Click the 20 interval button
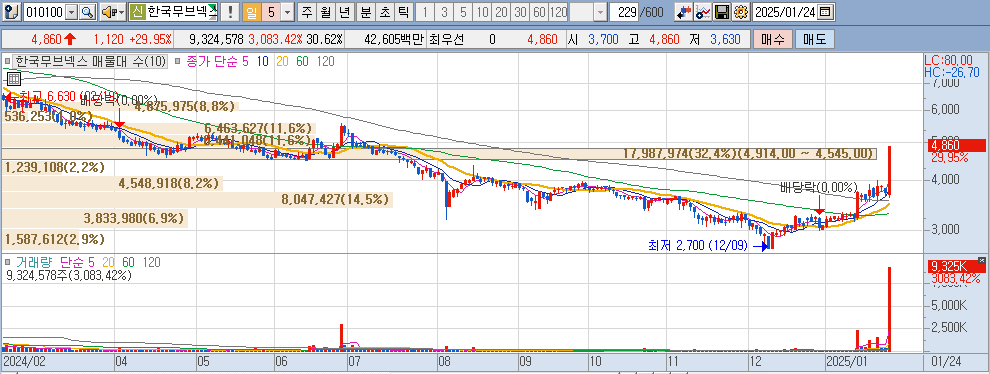 502,11
